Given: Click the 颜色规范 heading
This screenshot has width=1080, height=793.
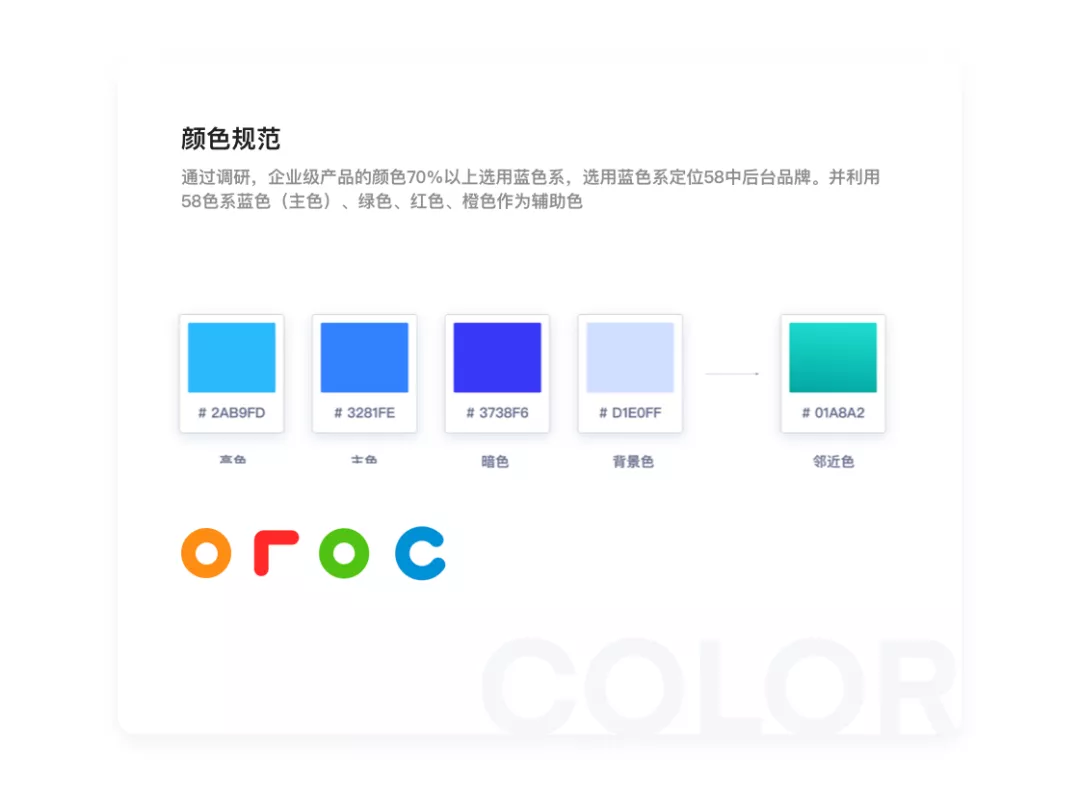Looking at the screenshot, I should click(231, 138).
